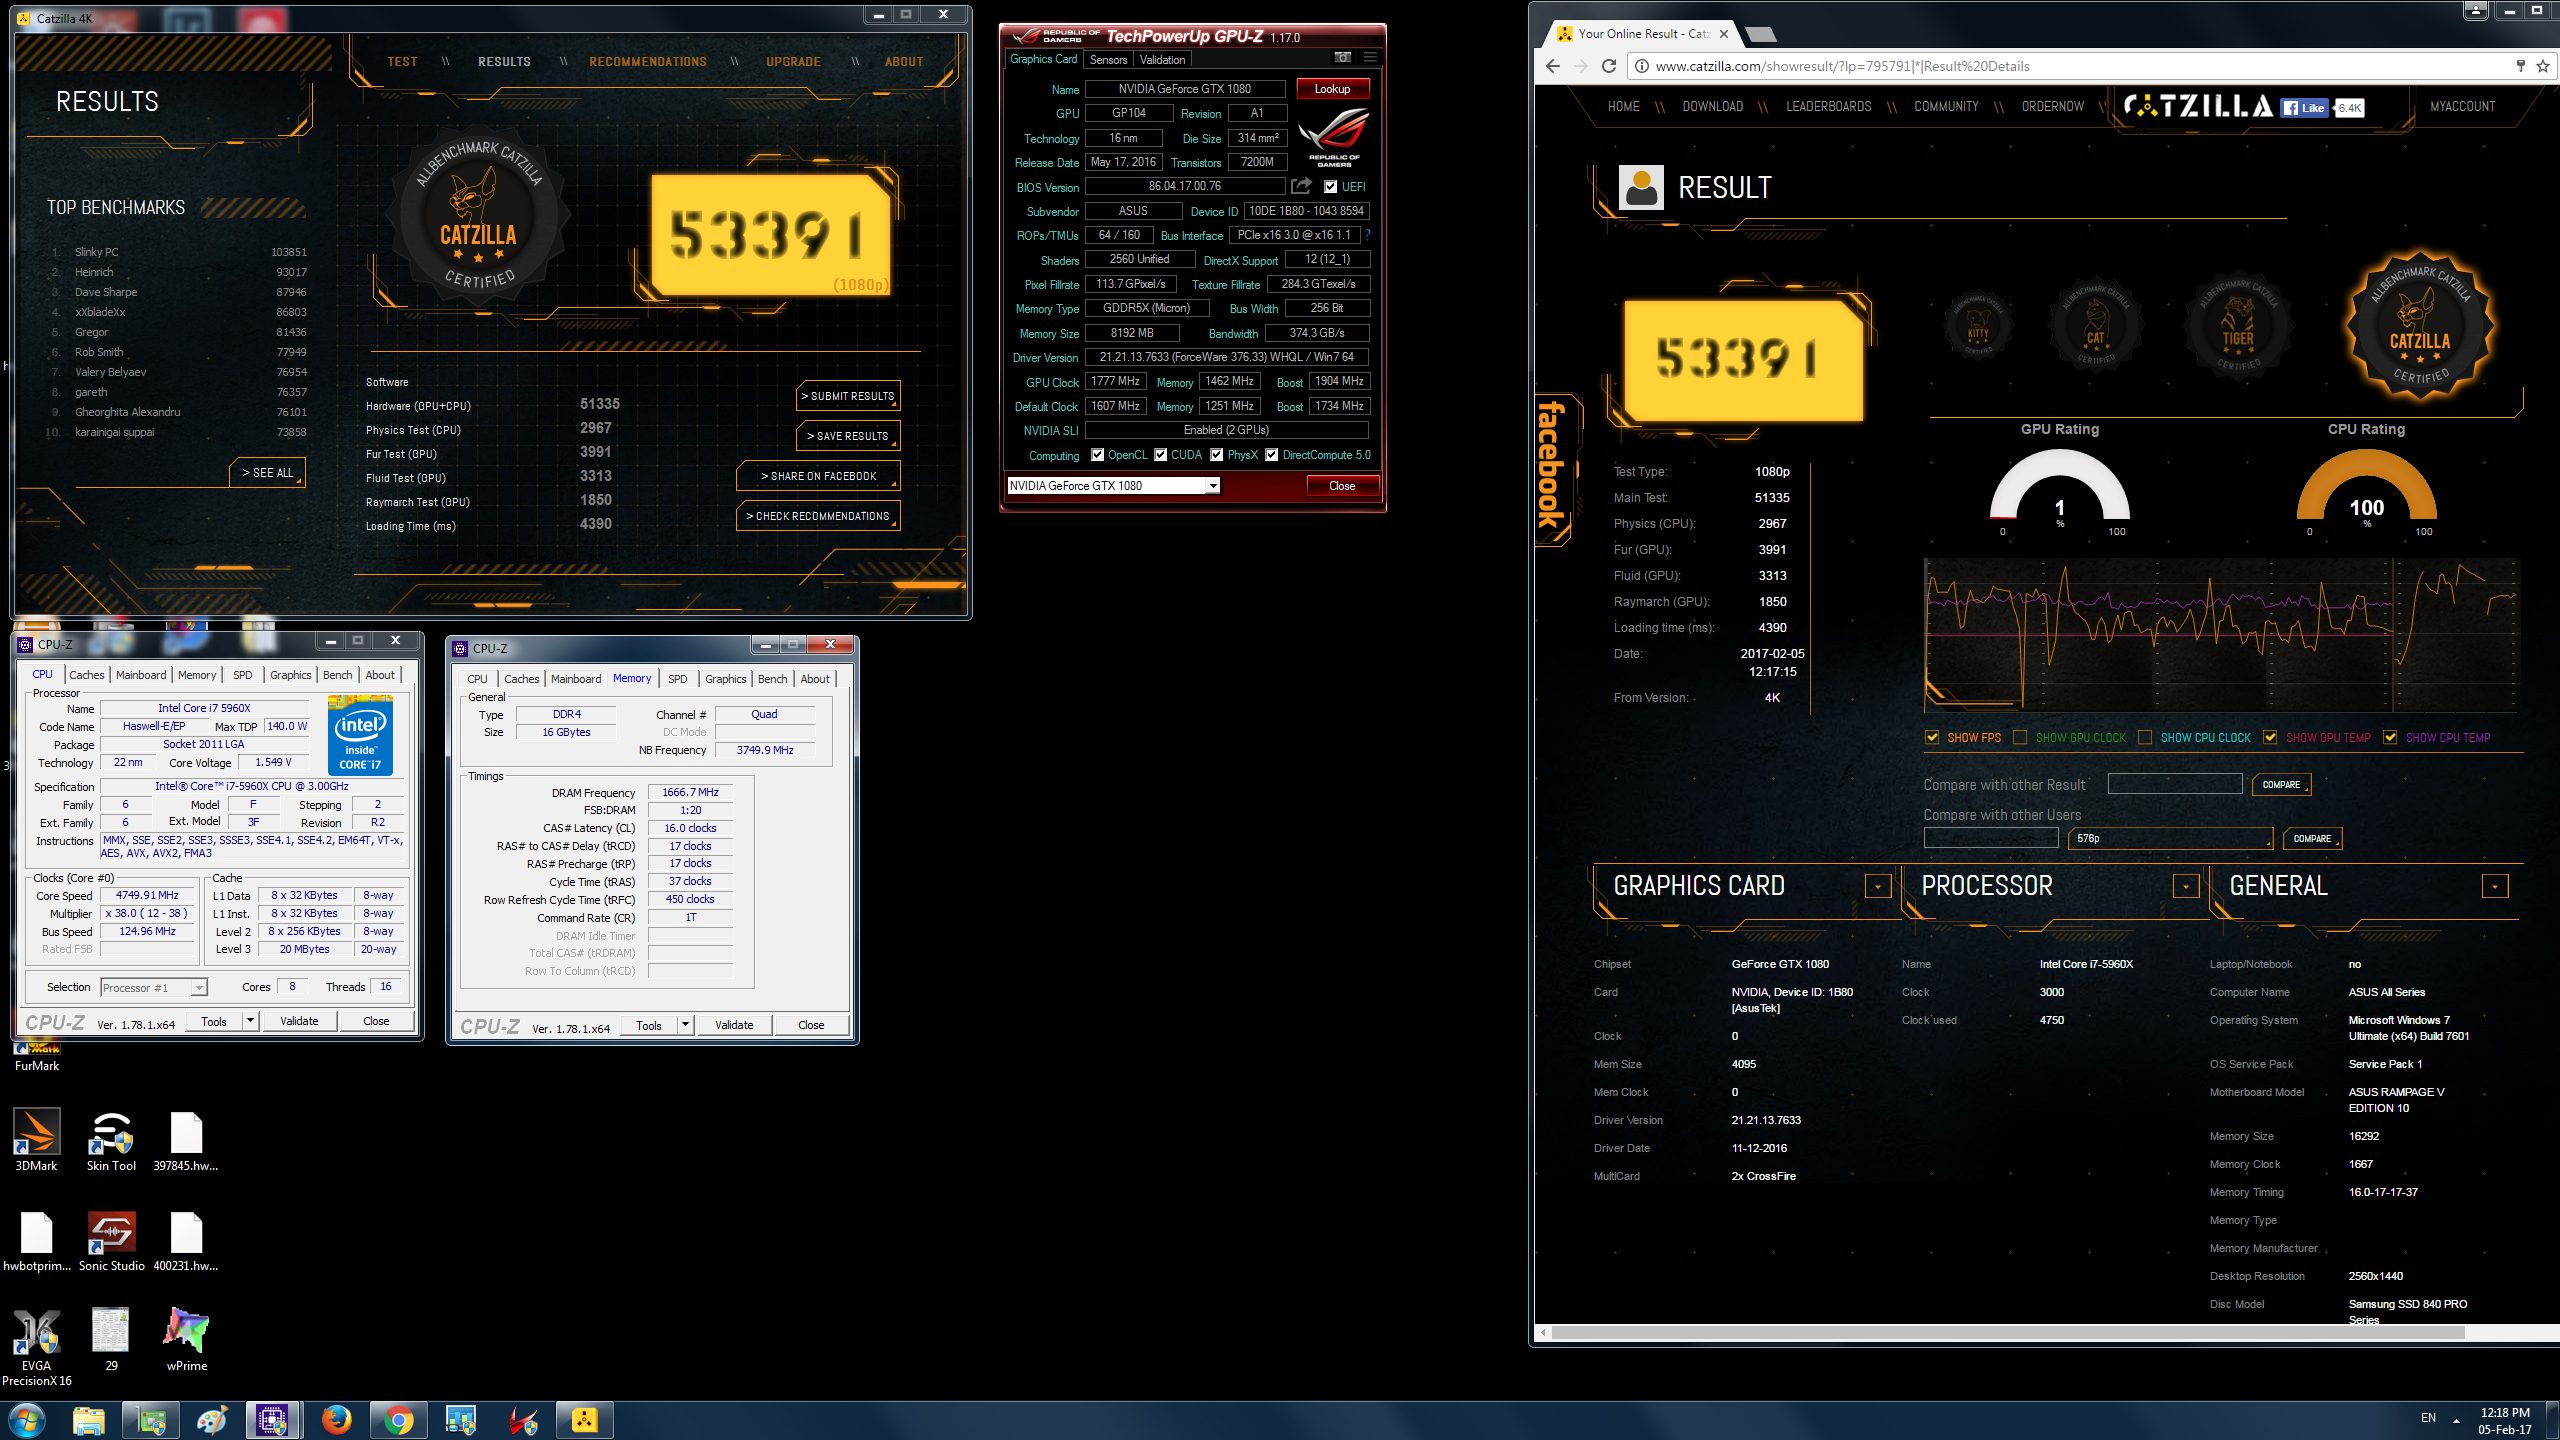2560x1440 pixels.
Task: Click the Facebook Like button on Catzilla site
Action: click(2305, 108)
